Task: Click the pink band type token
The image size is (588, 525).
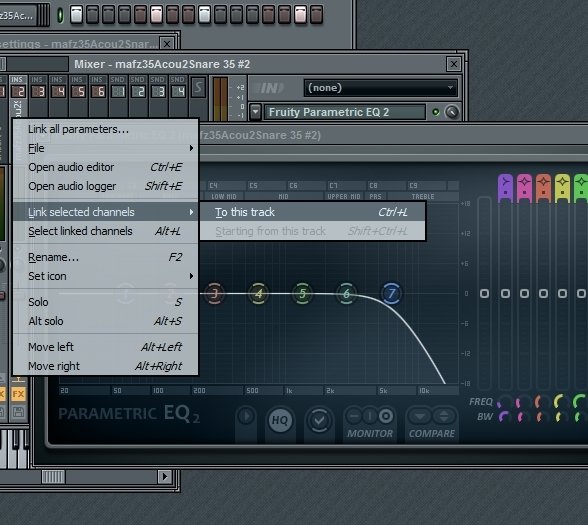Action: 524,188
